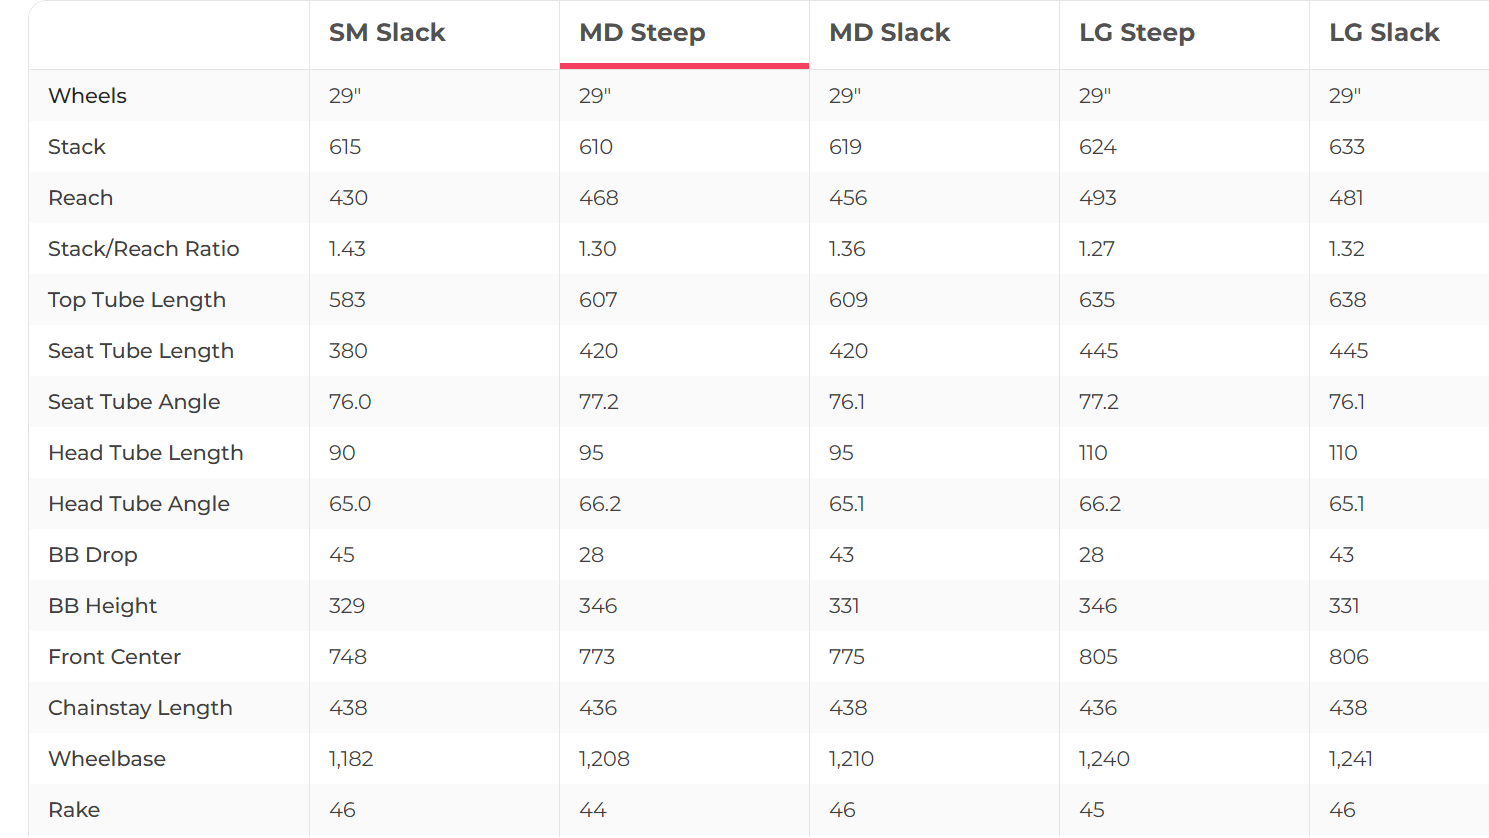Select the LG Slack wheelbase value 1,241
Image resolution: width=1489 pixels, height=838 pixels.
tap(1350, 759)
